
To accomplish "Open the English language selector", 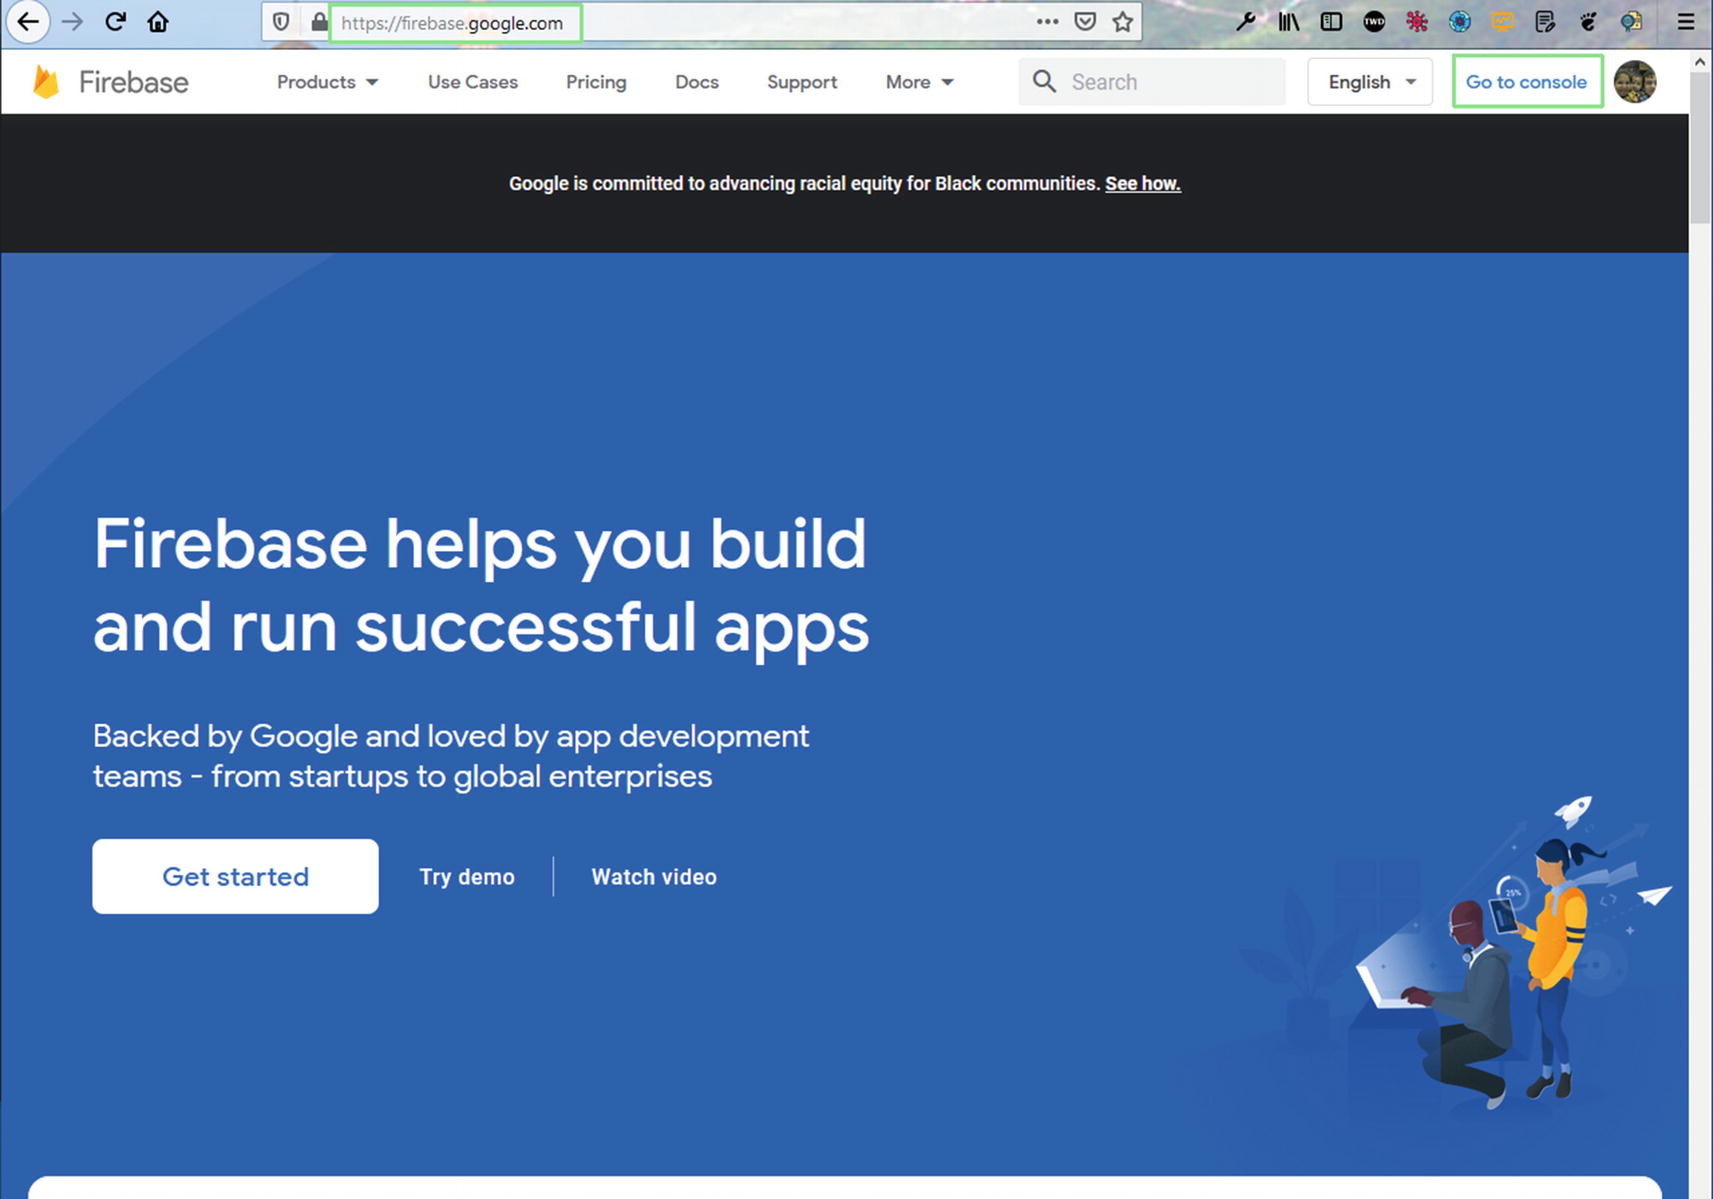I will [x=1369, y=82].
